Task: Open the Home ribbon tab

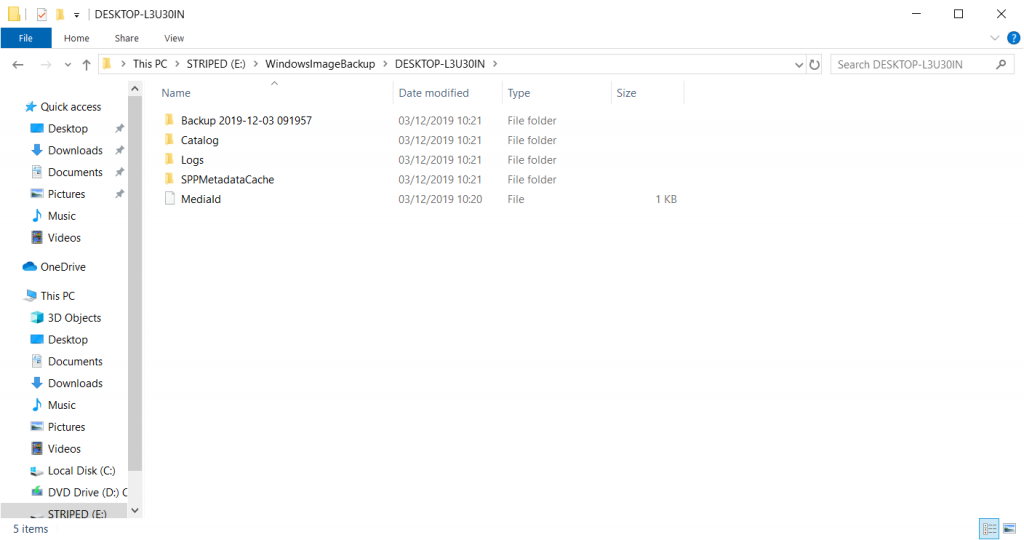Action: point(76,38)
